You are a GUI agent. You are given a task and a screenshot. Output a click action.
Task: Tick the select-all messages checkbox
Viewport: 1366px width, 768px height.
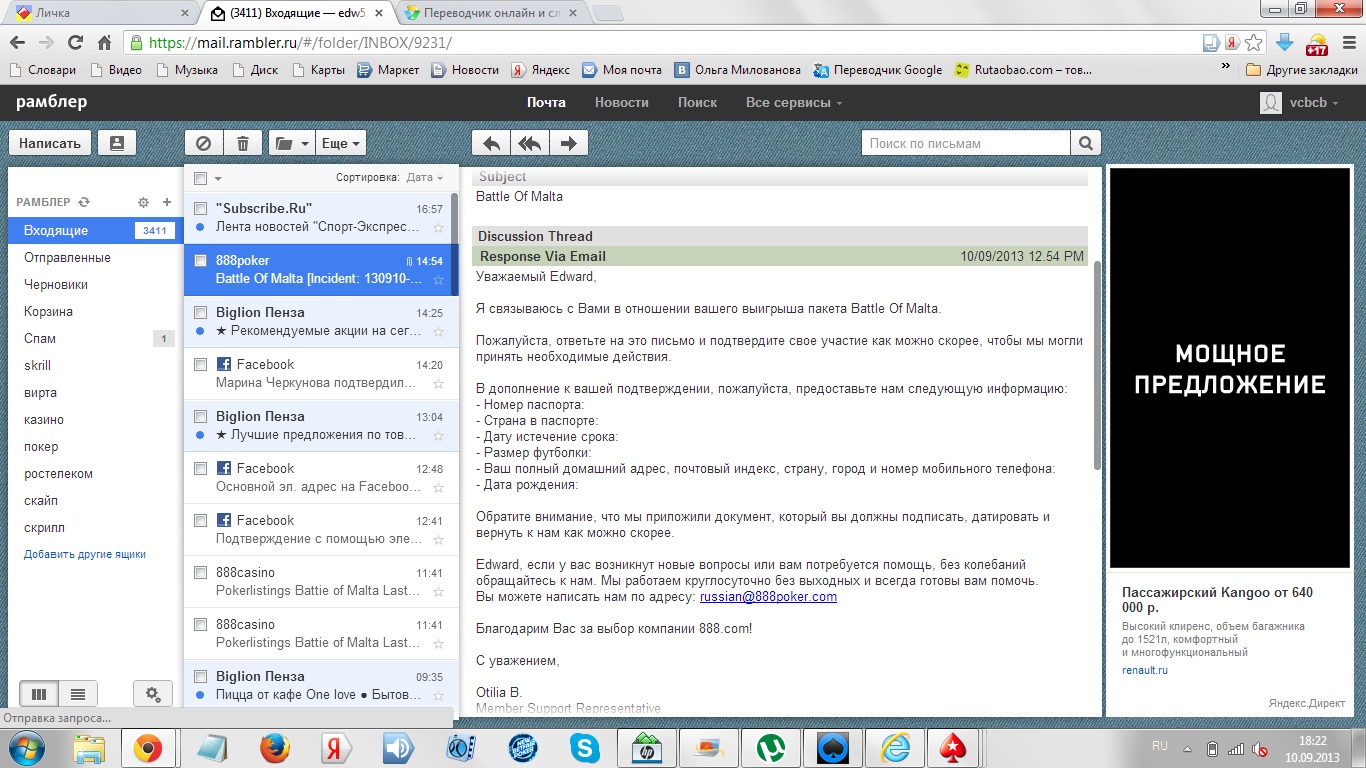click(x=200, y=178)
